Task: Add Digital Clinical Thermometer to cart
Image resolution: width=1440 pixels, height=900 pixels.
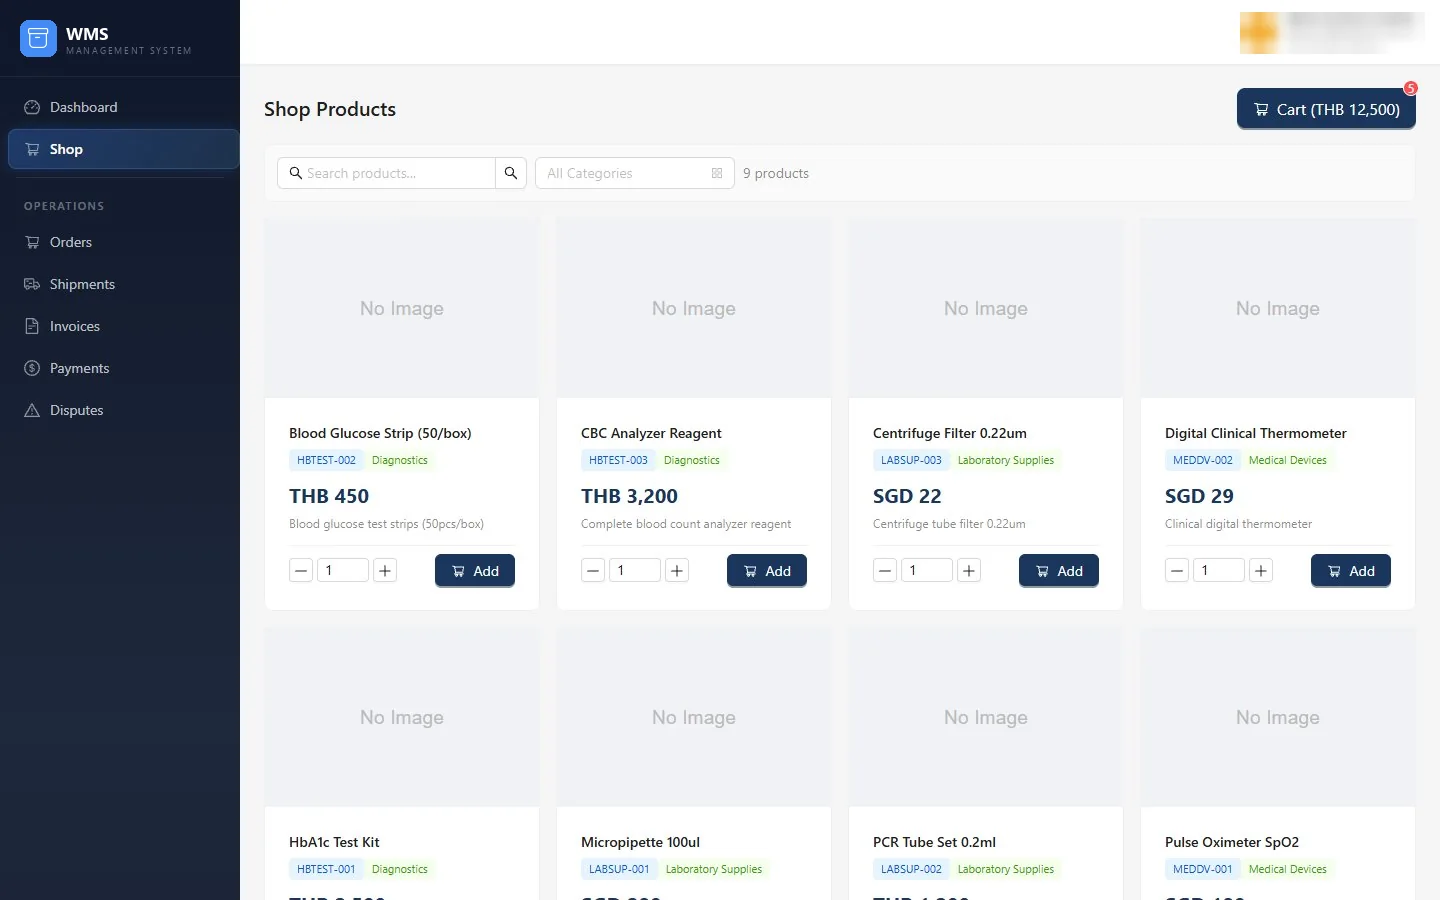Action: tap(1351, 571)
